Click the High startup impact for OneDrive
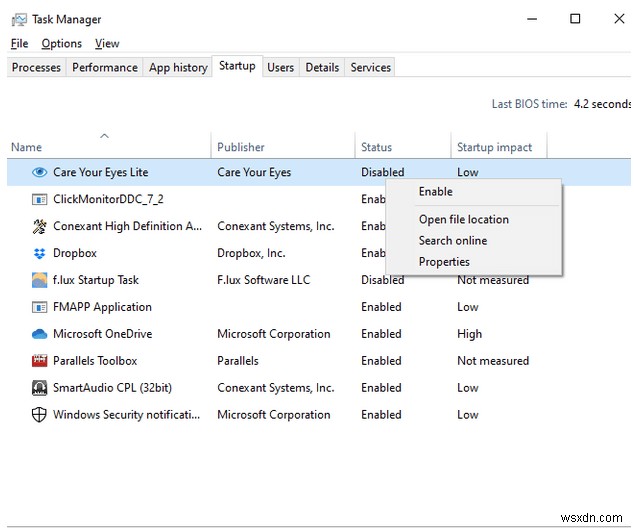 click(x=469, y=334)
